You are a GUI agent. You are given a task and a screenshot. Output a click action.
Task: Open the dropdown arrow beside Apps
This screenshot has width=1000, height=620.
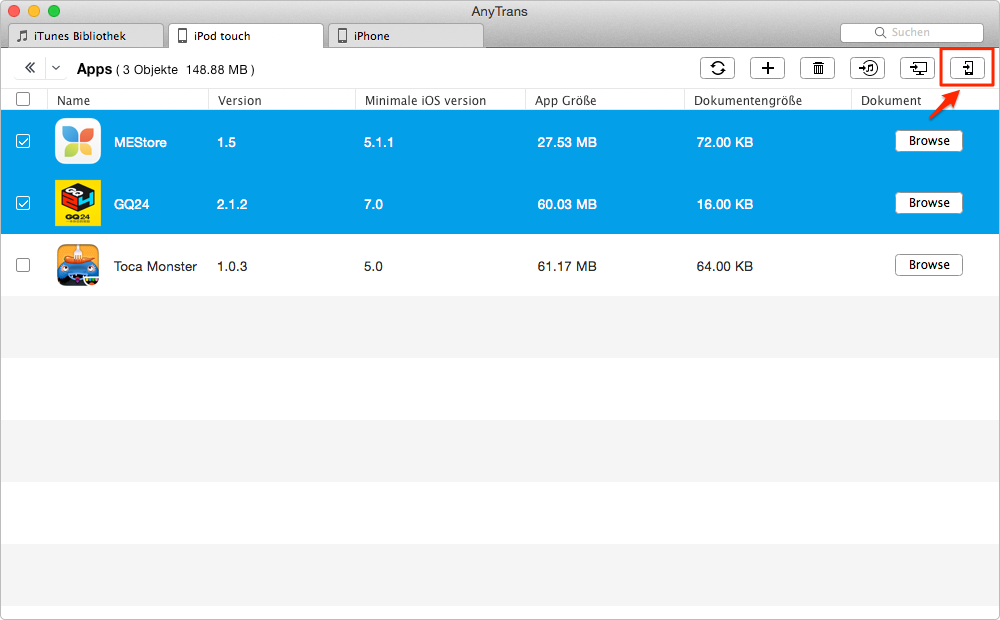pyautogui.click(x=56, y=68)
